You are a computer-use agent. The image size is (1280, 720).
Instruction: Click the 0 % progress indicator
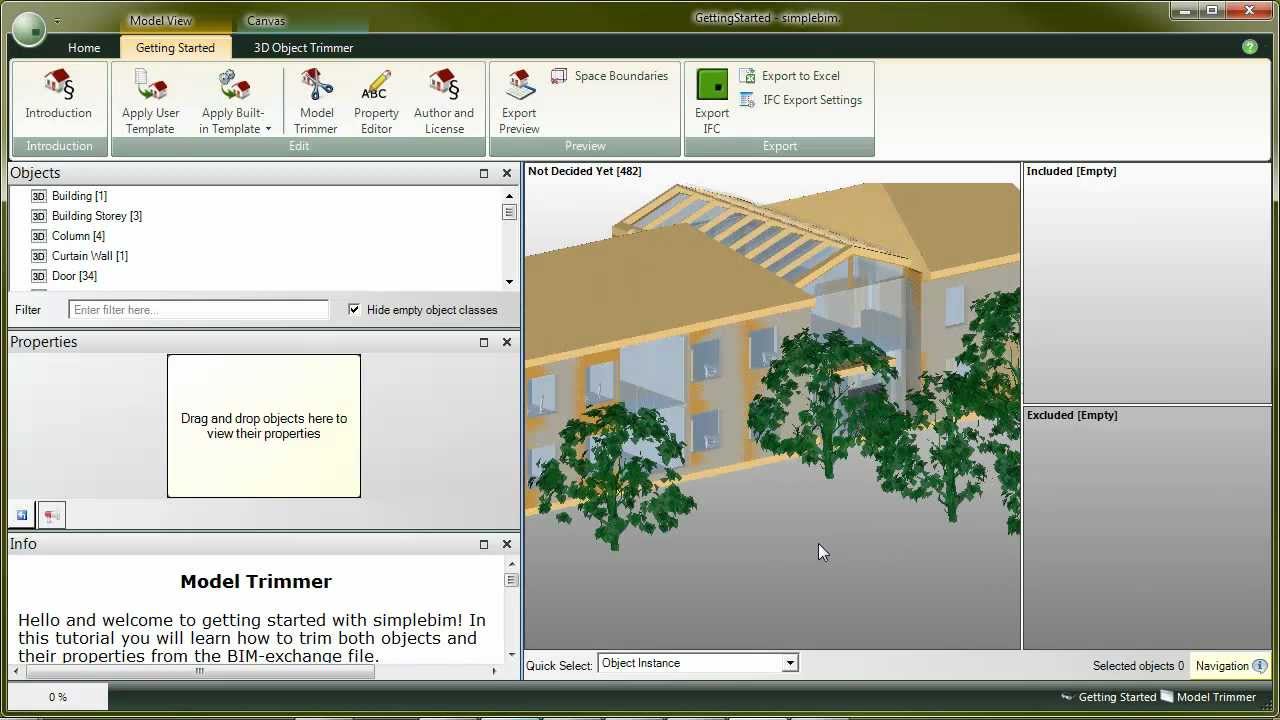tap(58, 697)
